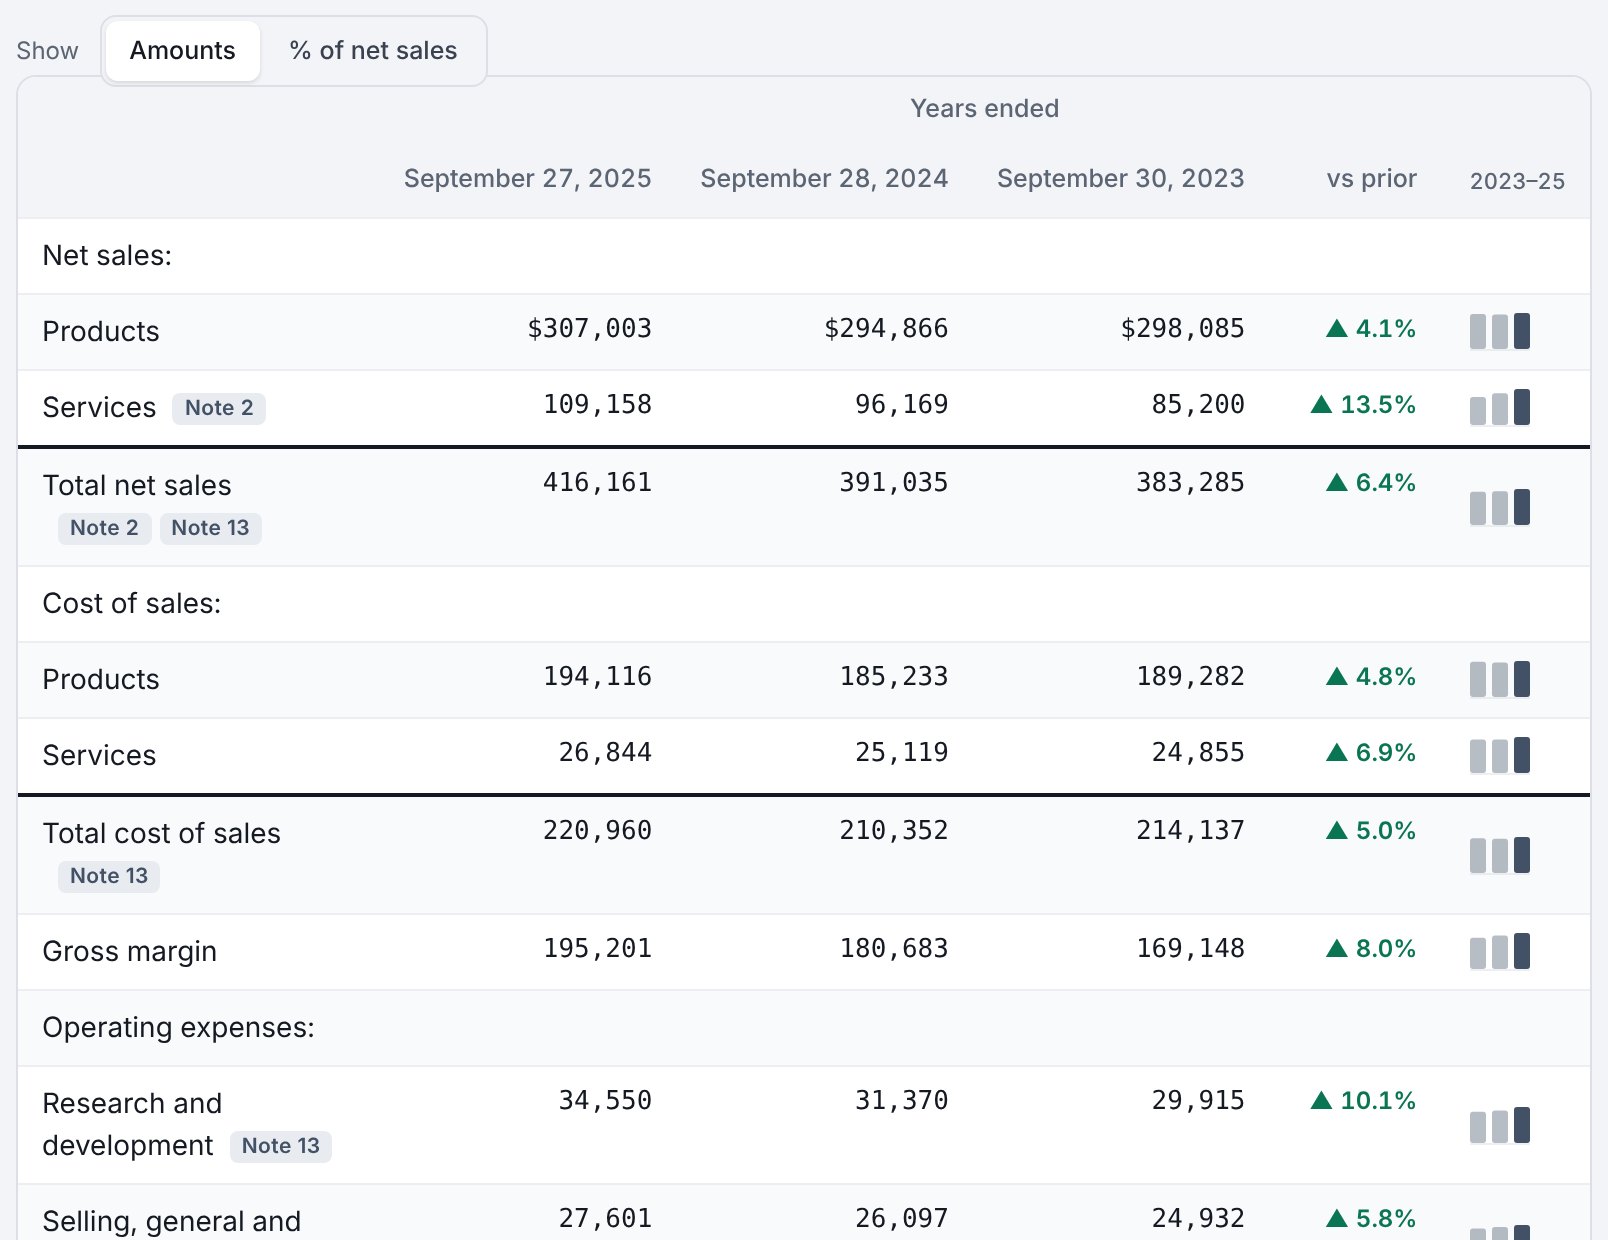Screen dimensions: 1608x1240
Task: Click the 6.9% change for cost Services
Action: tap(1370, 753)
